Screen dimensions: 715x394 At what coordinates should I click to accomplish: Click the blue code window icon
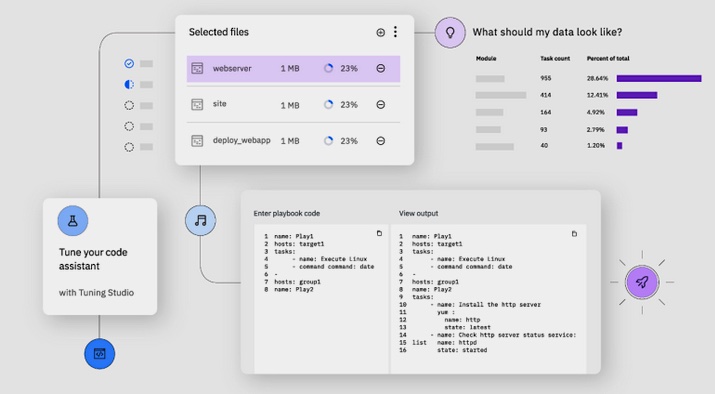[99, 354]
